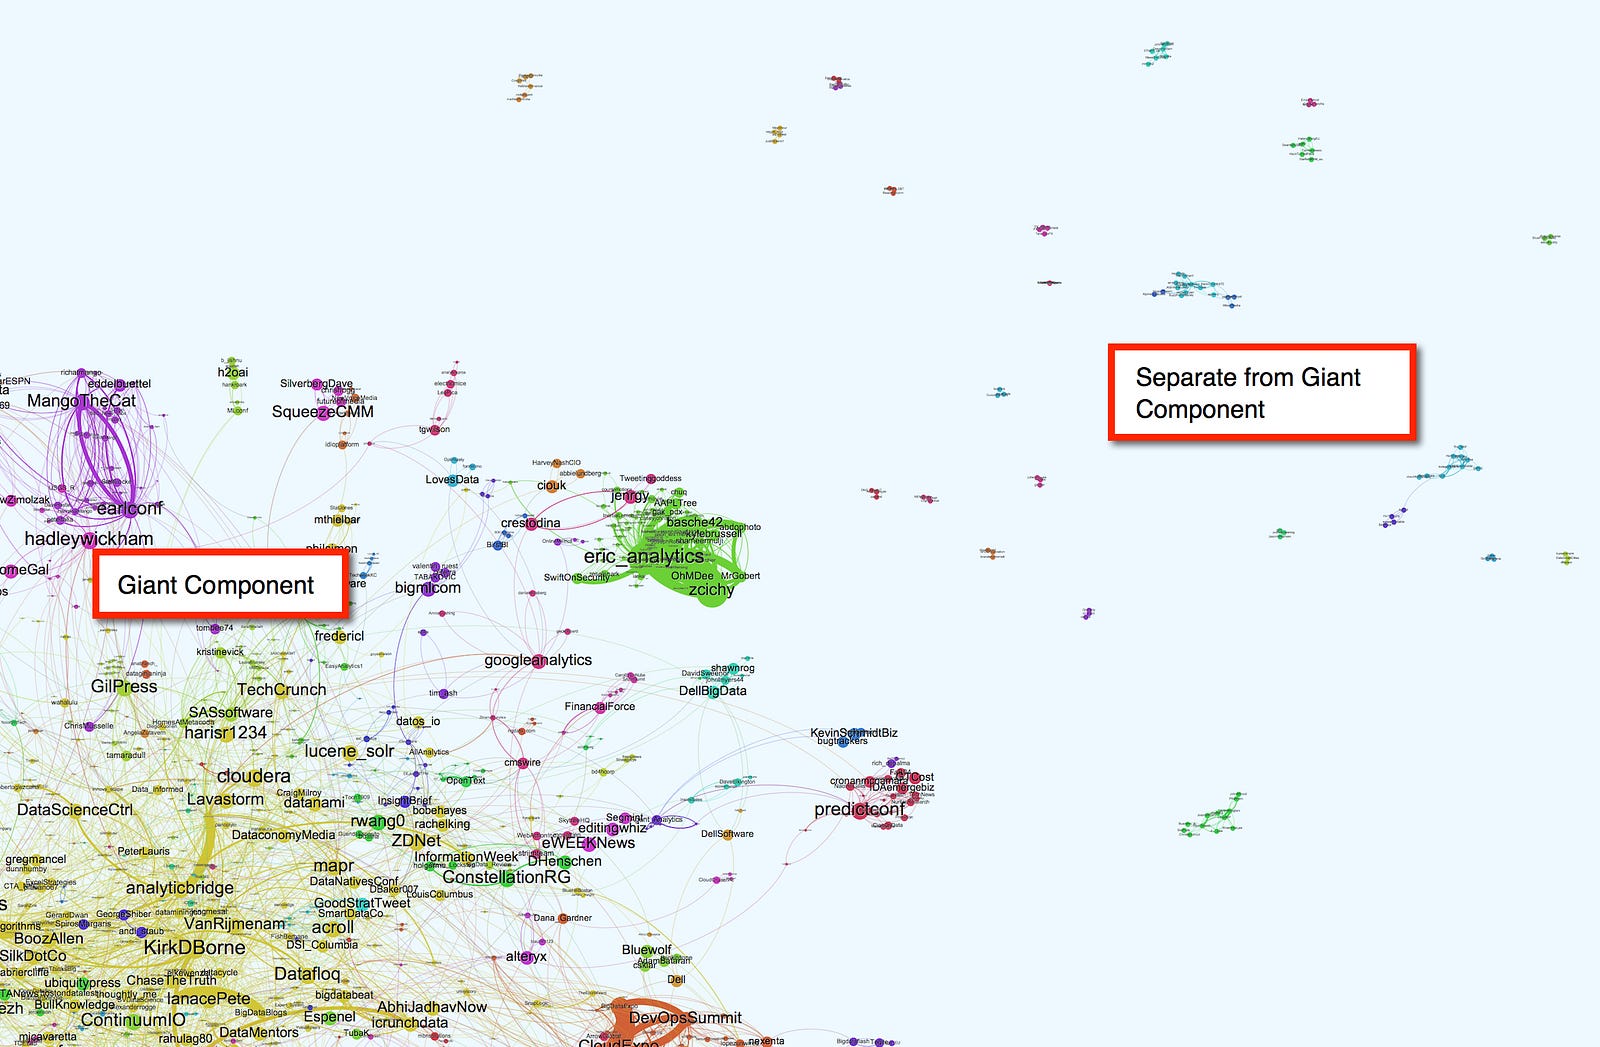Select the mapr node label
Viewport: 1600px width, 1047px height.
(x=333, y=866)
